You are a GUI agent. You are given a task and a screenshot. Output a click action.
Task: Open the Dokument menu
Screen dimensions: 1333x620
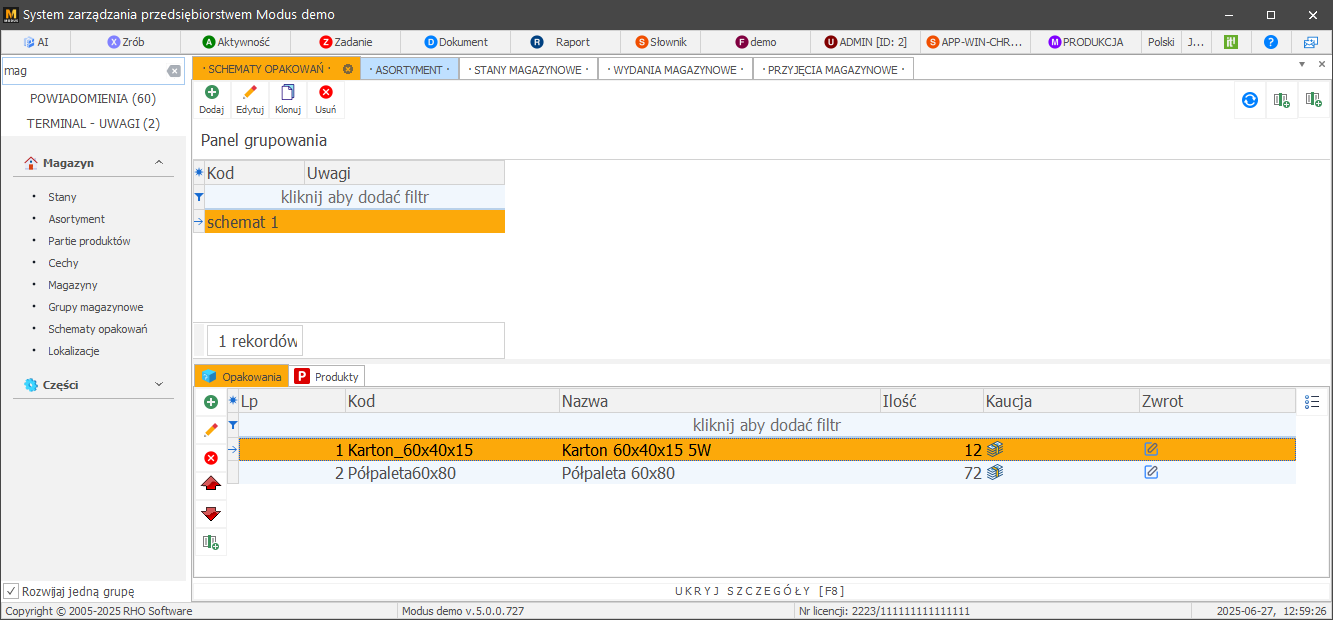click(x=456, y=42)
